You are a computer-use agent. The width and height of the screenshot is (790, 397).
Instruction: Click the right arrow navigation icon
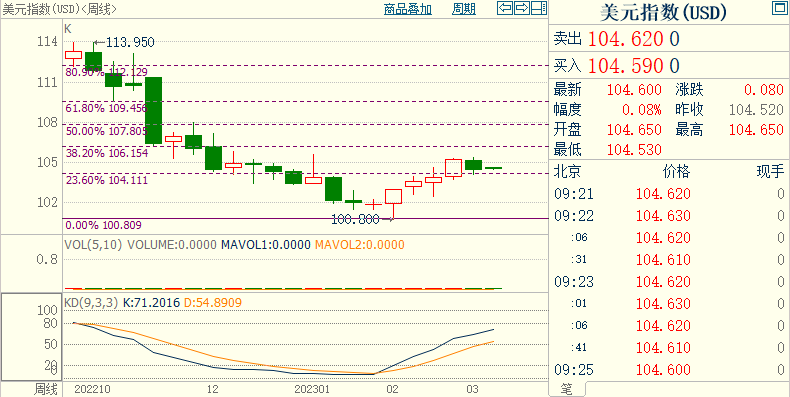click(x=522, y=8)
